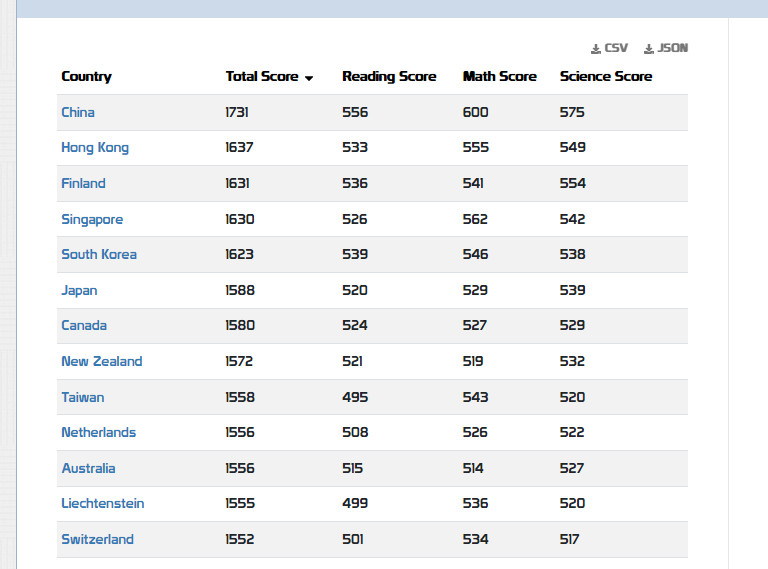Open the Canada country link
The image size is (768, 569).
(x=84, y=325)
